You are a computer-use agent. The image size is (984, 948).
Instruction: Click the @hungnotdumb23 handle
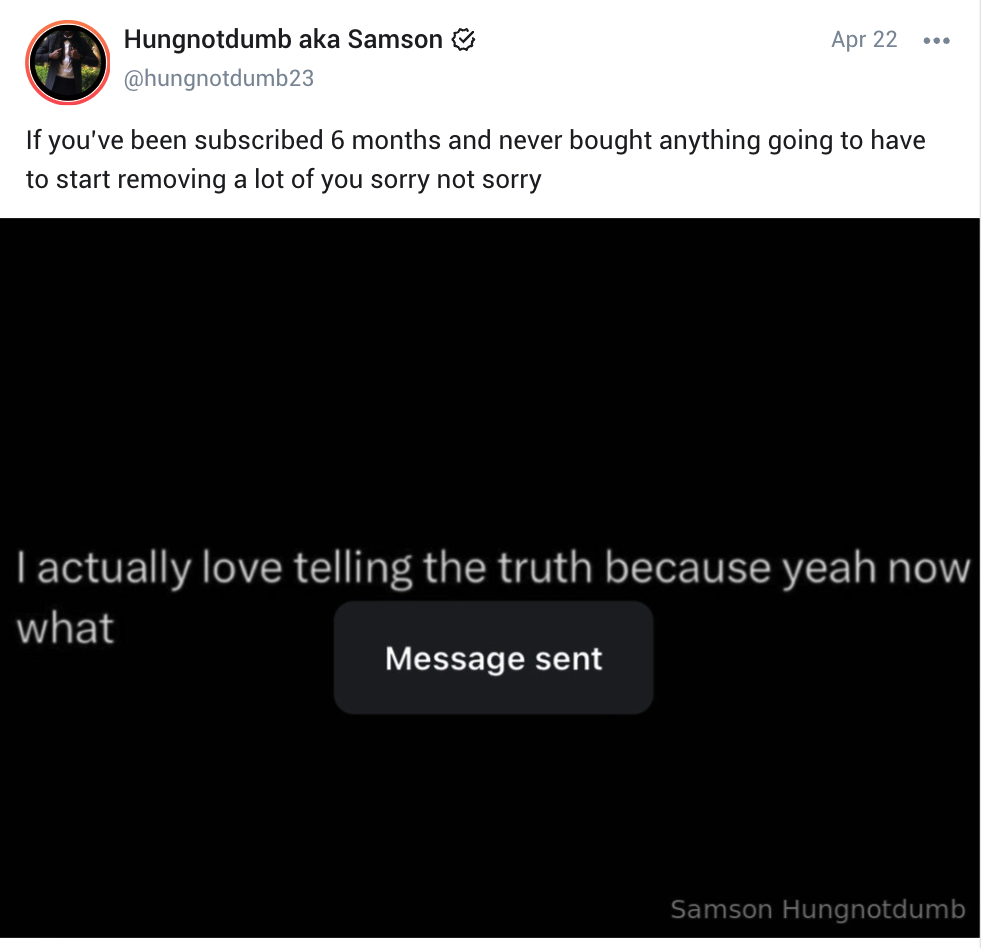(218, 79)
